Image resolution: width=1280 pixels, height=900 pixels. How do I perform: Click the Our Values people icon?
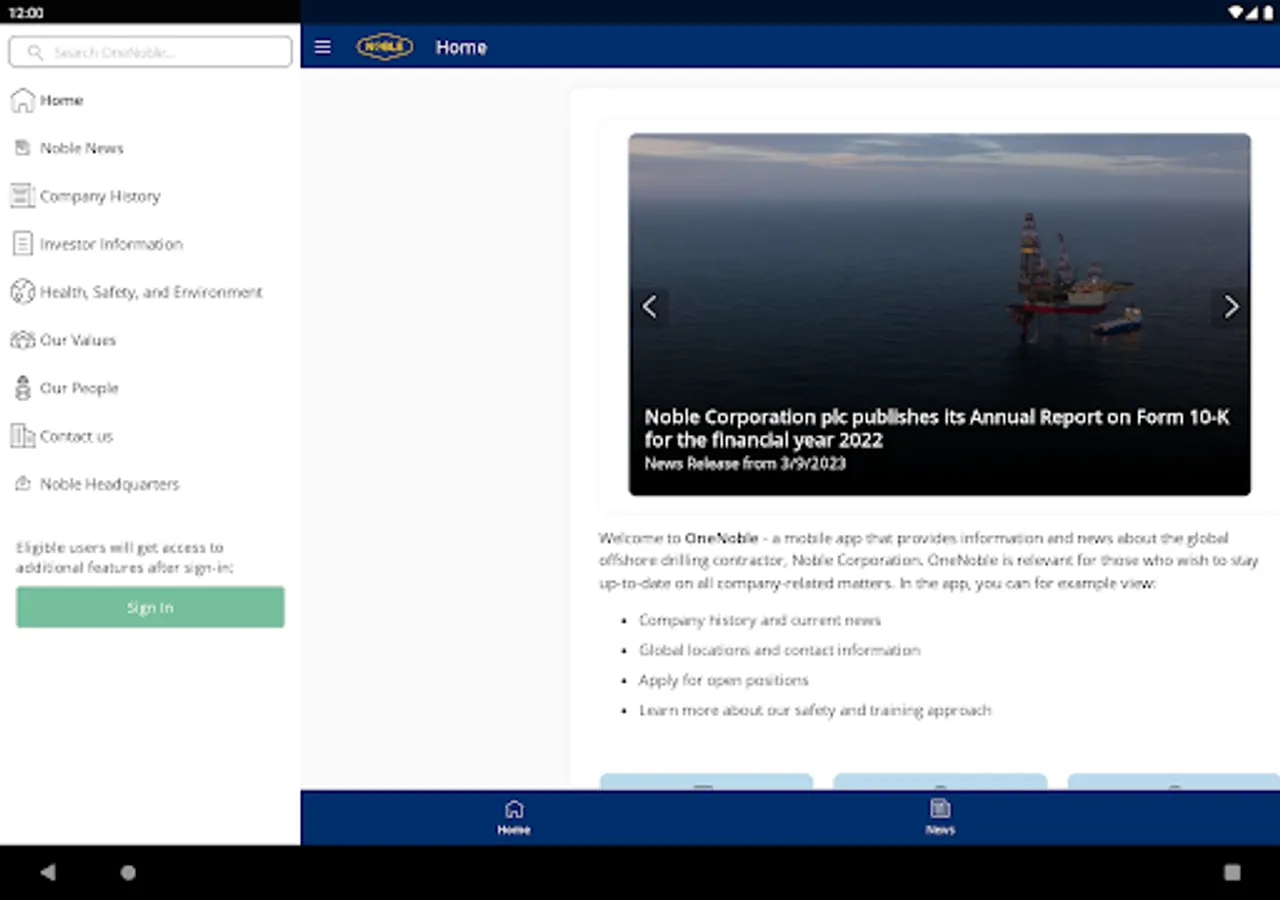click(x=22, y=340)
